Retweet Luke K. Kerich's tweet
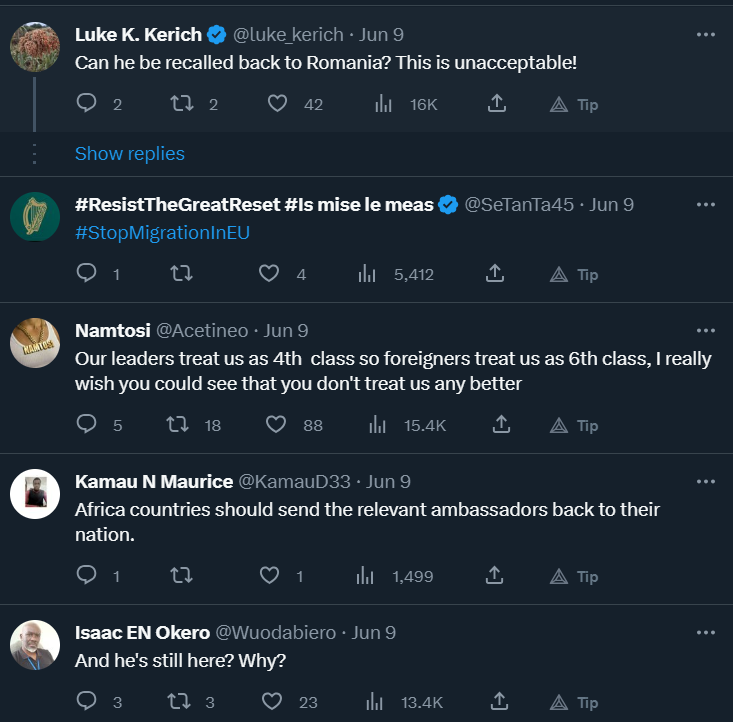The height and width of the screenshot is (722, 733). point(180,103)
